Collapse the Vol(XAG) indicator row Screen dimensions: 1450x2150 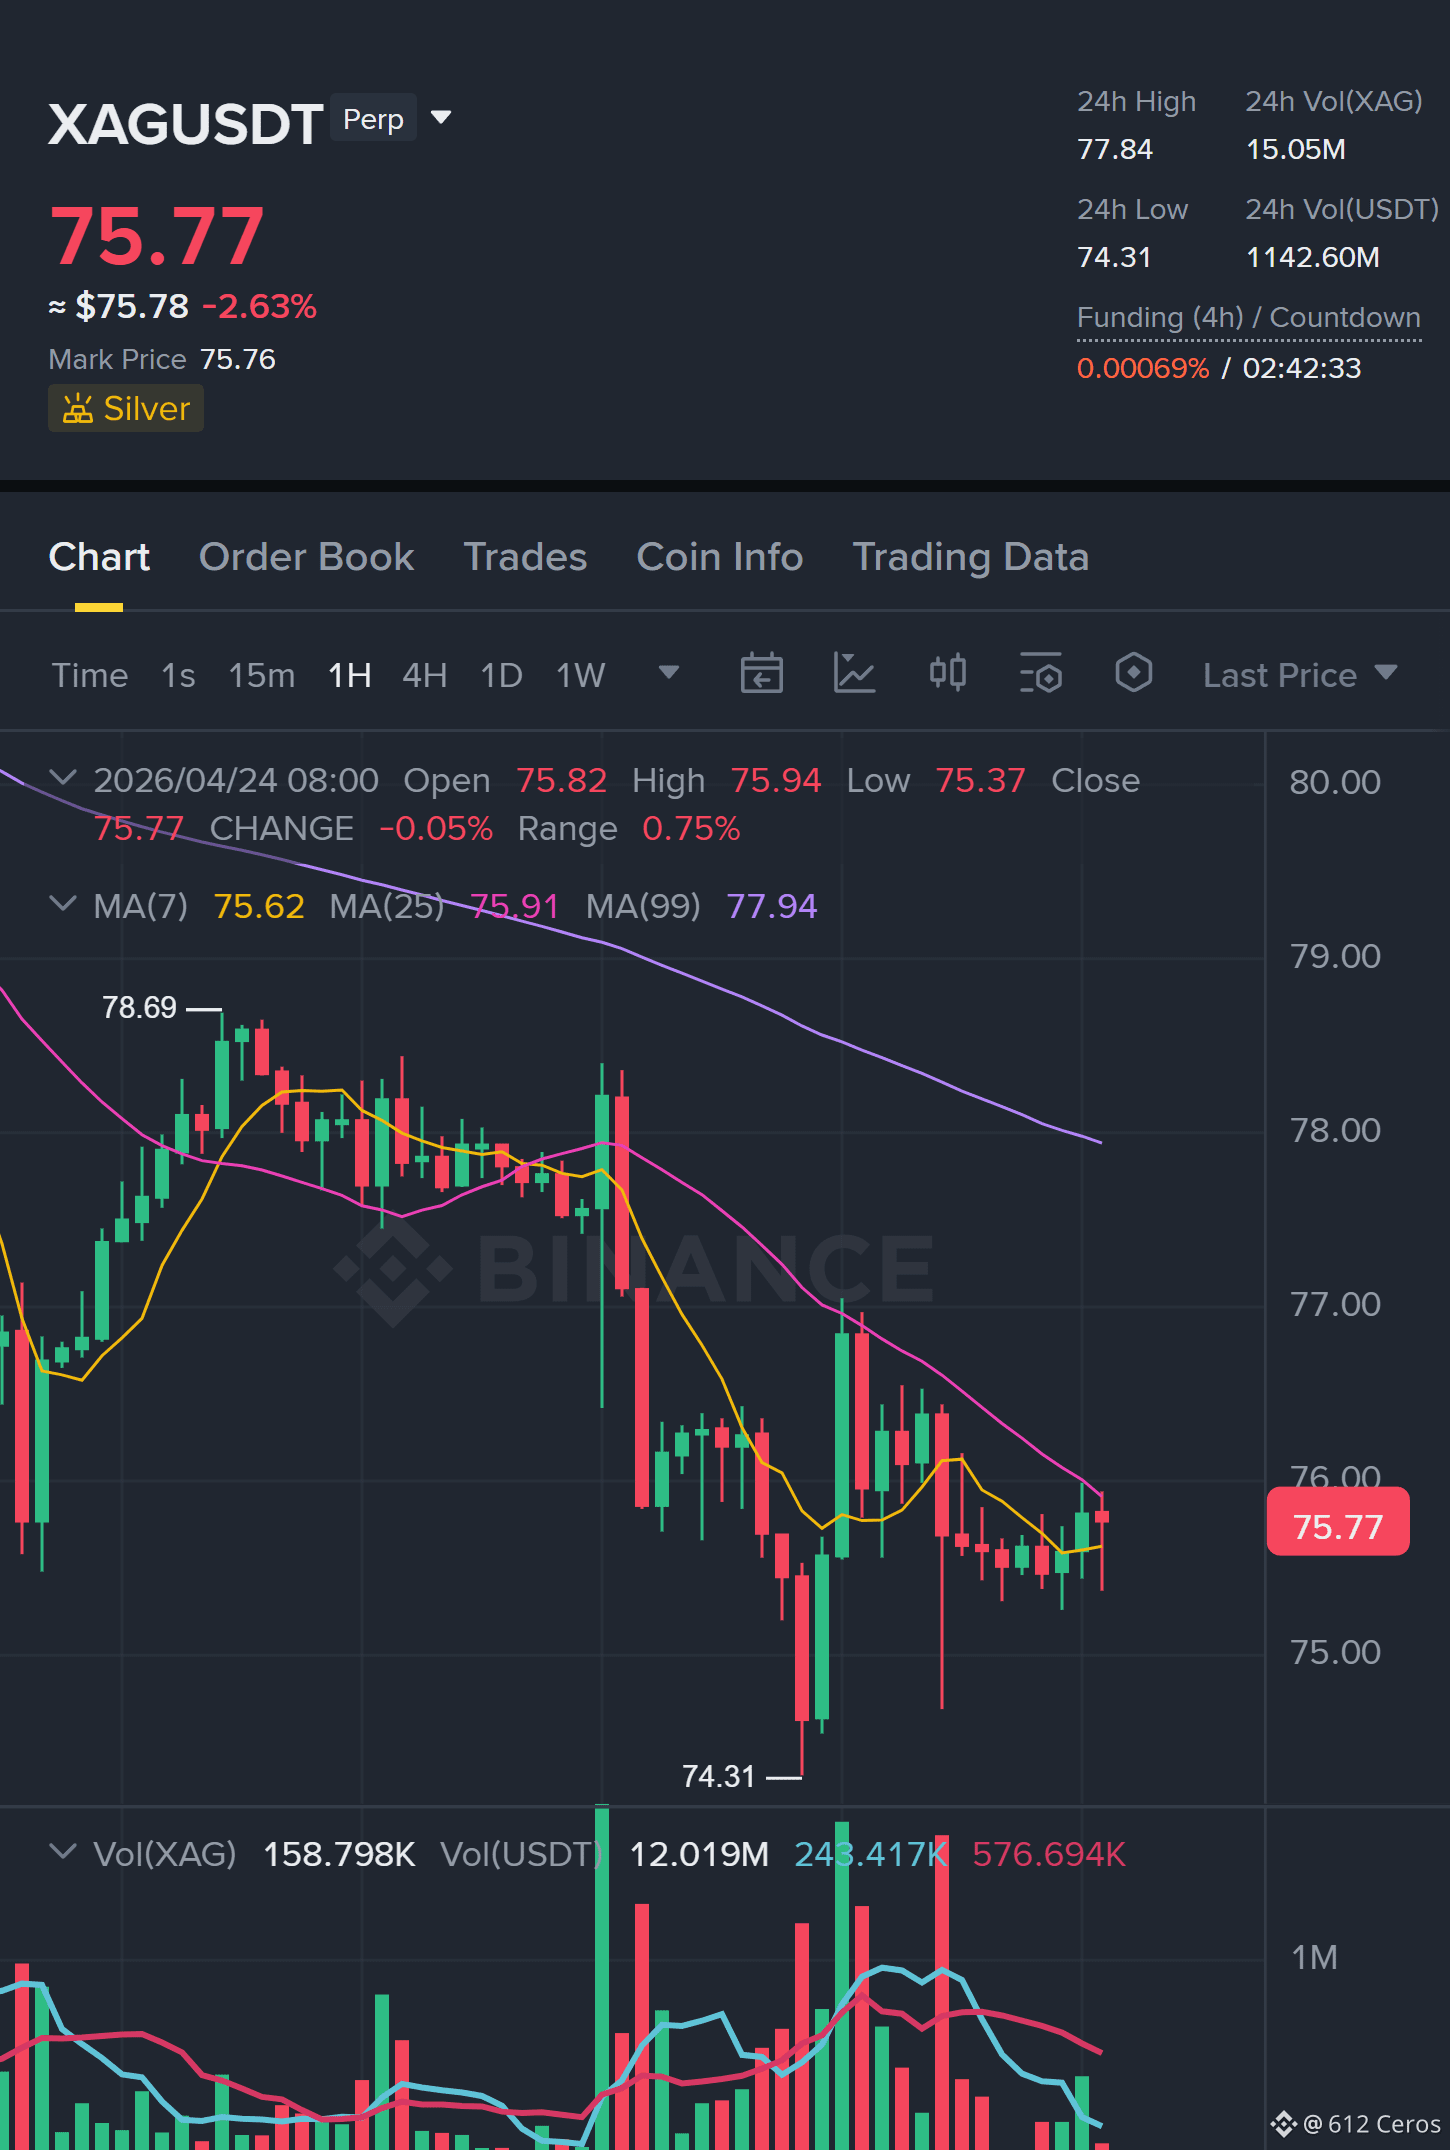pos(63,1852)
